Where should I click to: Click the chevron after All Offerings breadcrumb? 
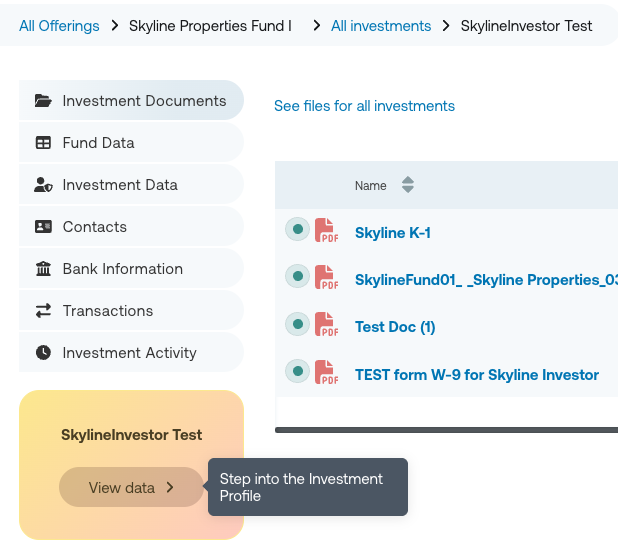[114, 26]
